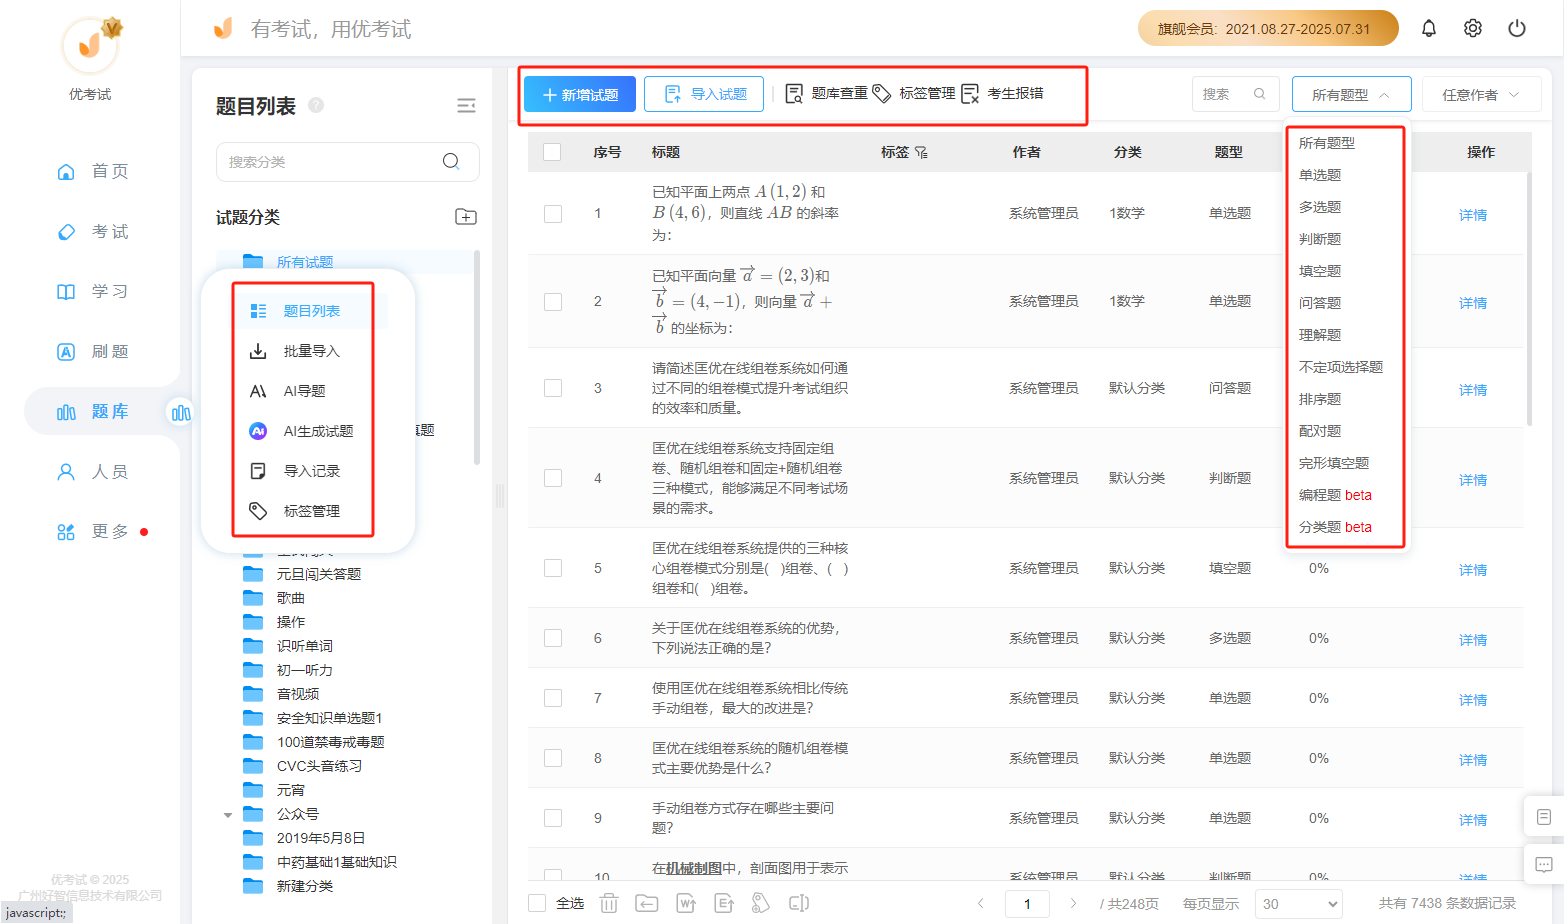The image size is (1564, 924).
Task: Open the 元旦闯关答题 category folder
Action: [x=318, y=574]
